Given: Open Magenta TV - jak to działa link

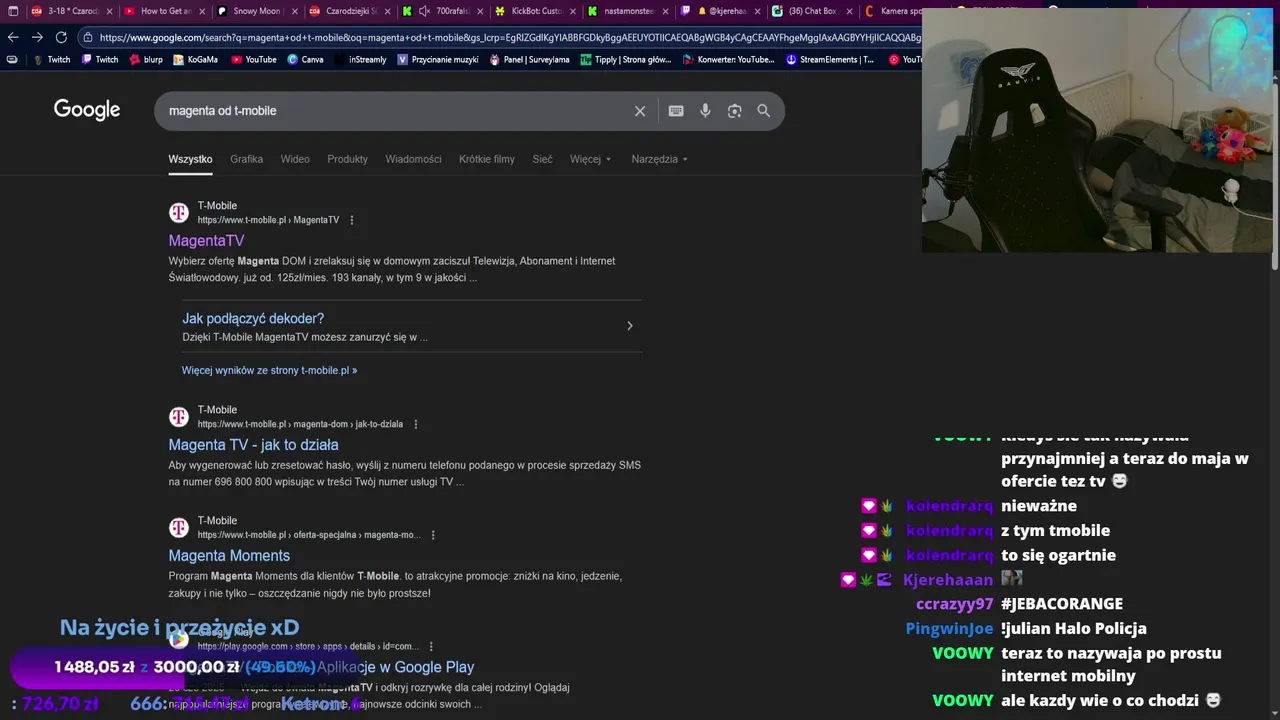Looking at the screenshot, I should tap(253, 445).
